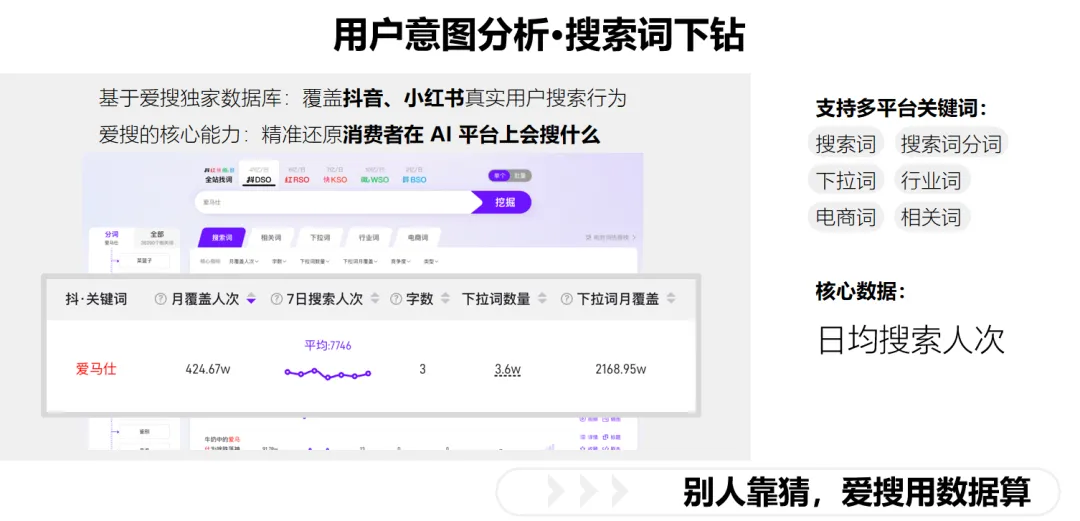Sort by 下拉词月覆盖 column arrows
Screen dimensions: 1080x521
(x=671, y=299)
